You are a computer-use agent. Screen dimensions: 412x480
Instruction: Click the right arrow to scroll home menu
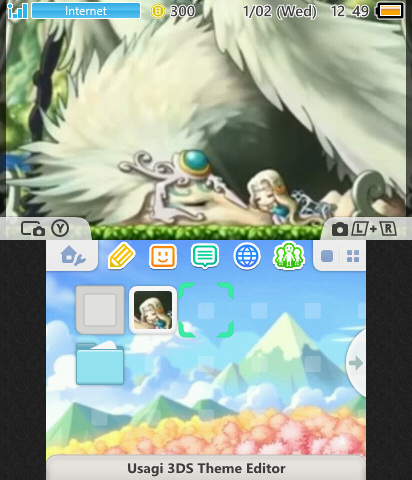[x=356, y=363]
